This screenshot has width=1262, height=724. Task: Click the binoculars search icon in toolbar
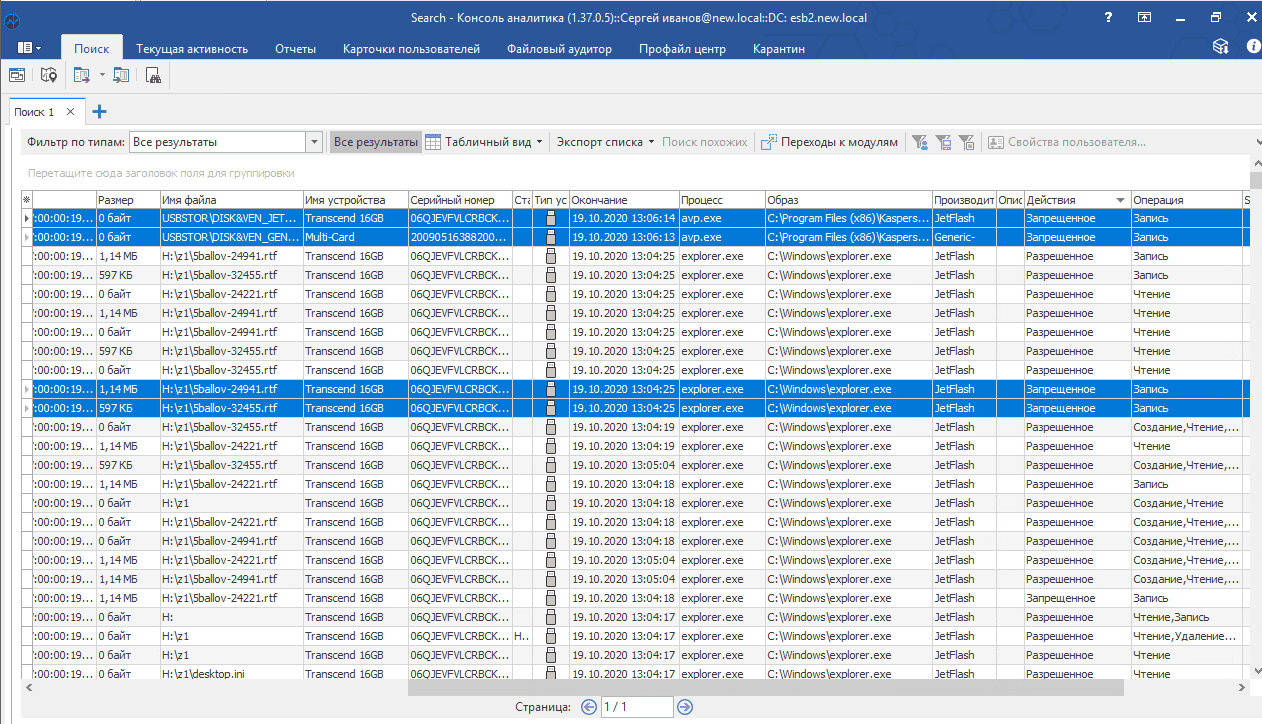153,75
